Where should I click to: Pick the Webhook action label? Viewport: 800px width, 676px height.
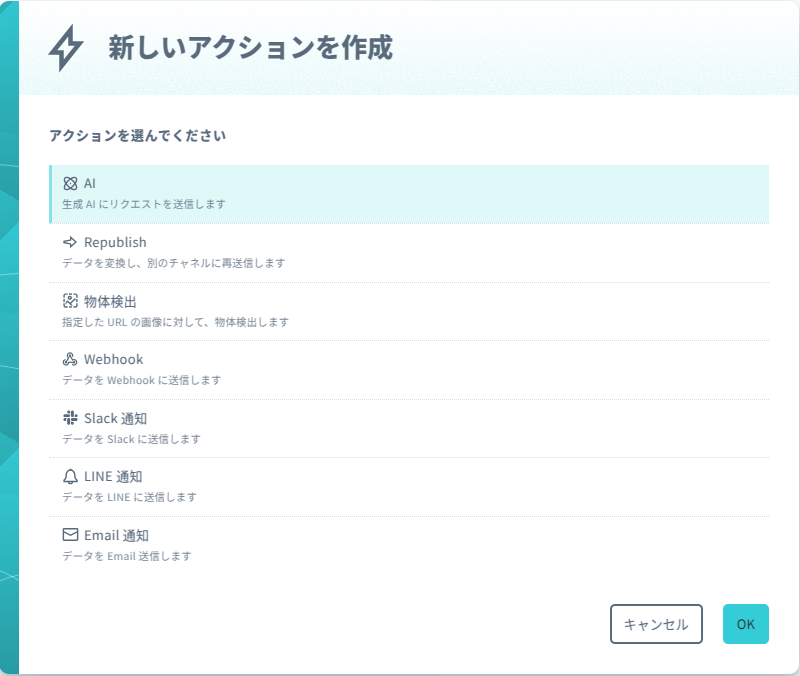point(113,360)
